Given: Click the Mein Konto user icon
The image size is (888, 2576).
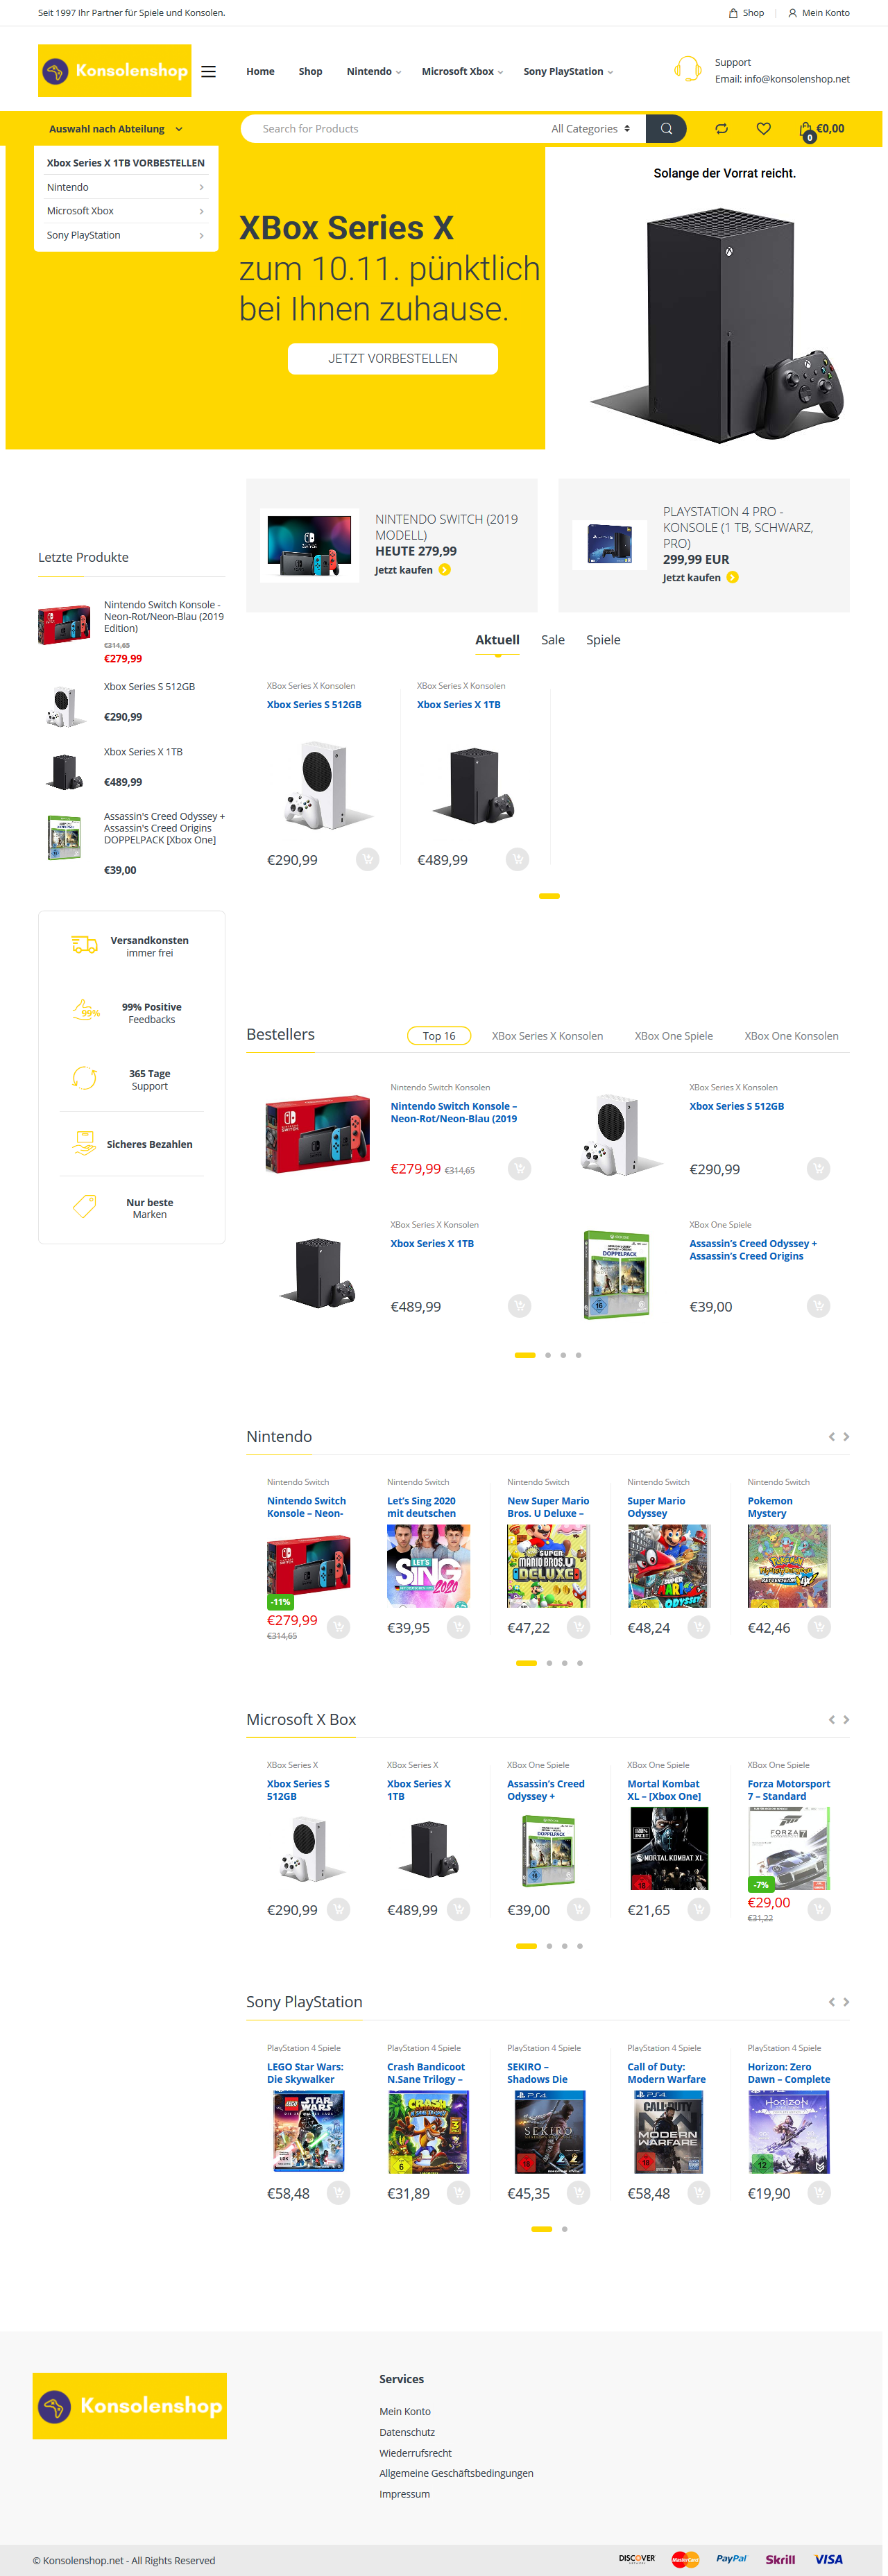Looking at the screenshot, I should 792,13.
